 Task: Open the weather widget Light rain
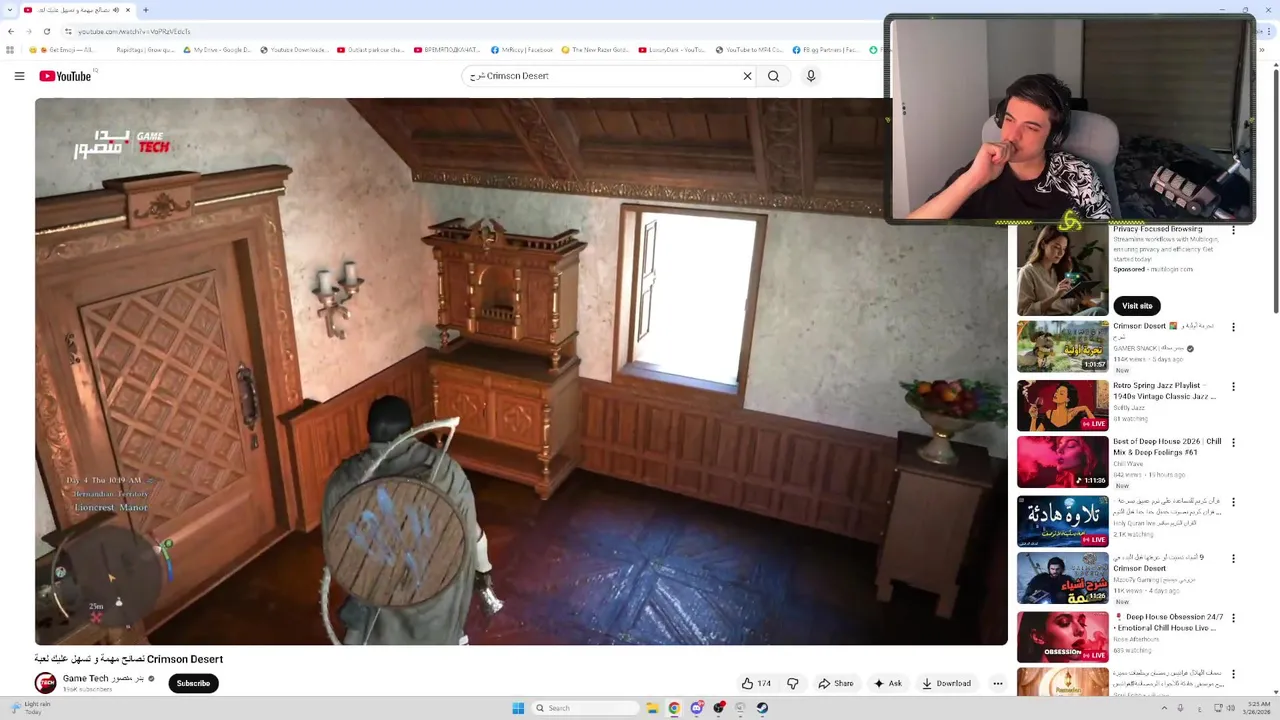point(30,707)
